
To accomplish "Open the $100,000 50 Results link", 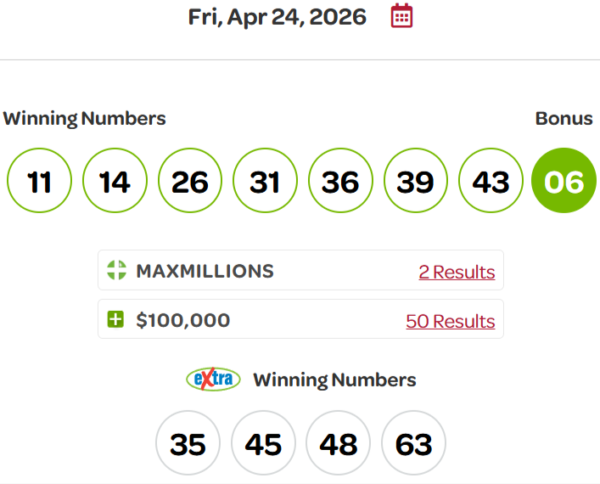I will 450,322.
